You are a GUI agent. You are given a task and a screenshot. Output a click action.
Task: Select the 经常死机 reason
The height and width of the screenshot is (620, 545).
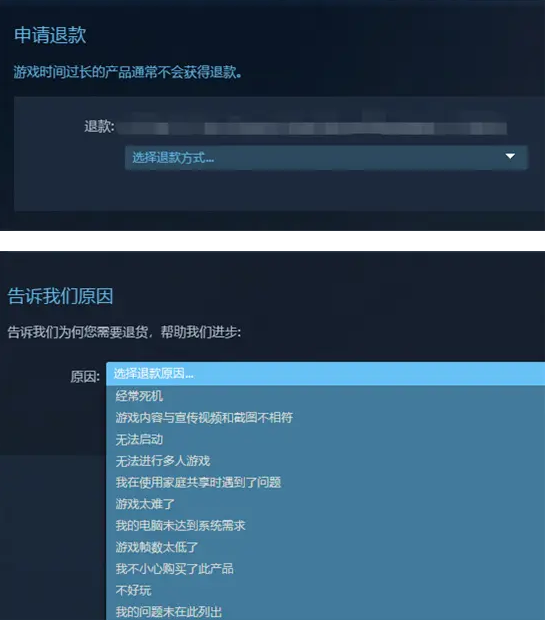coord(325,396)
